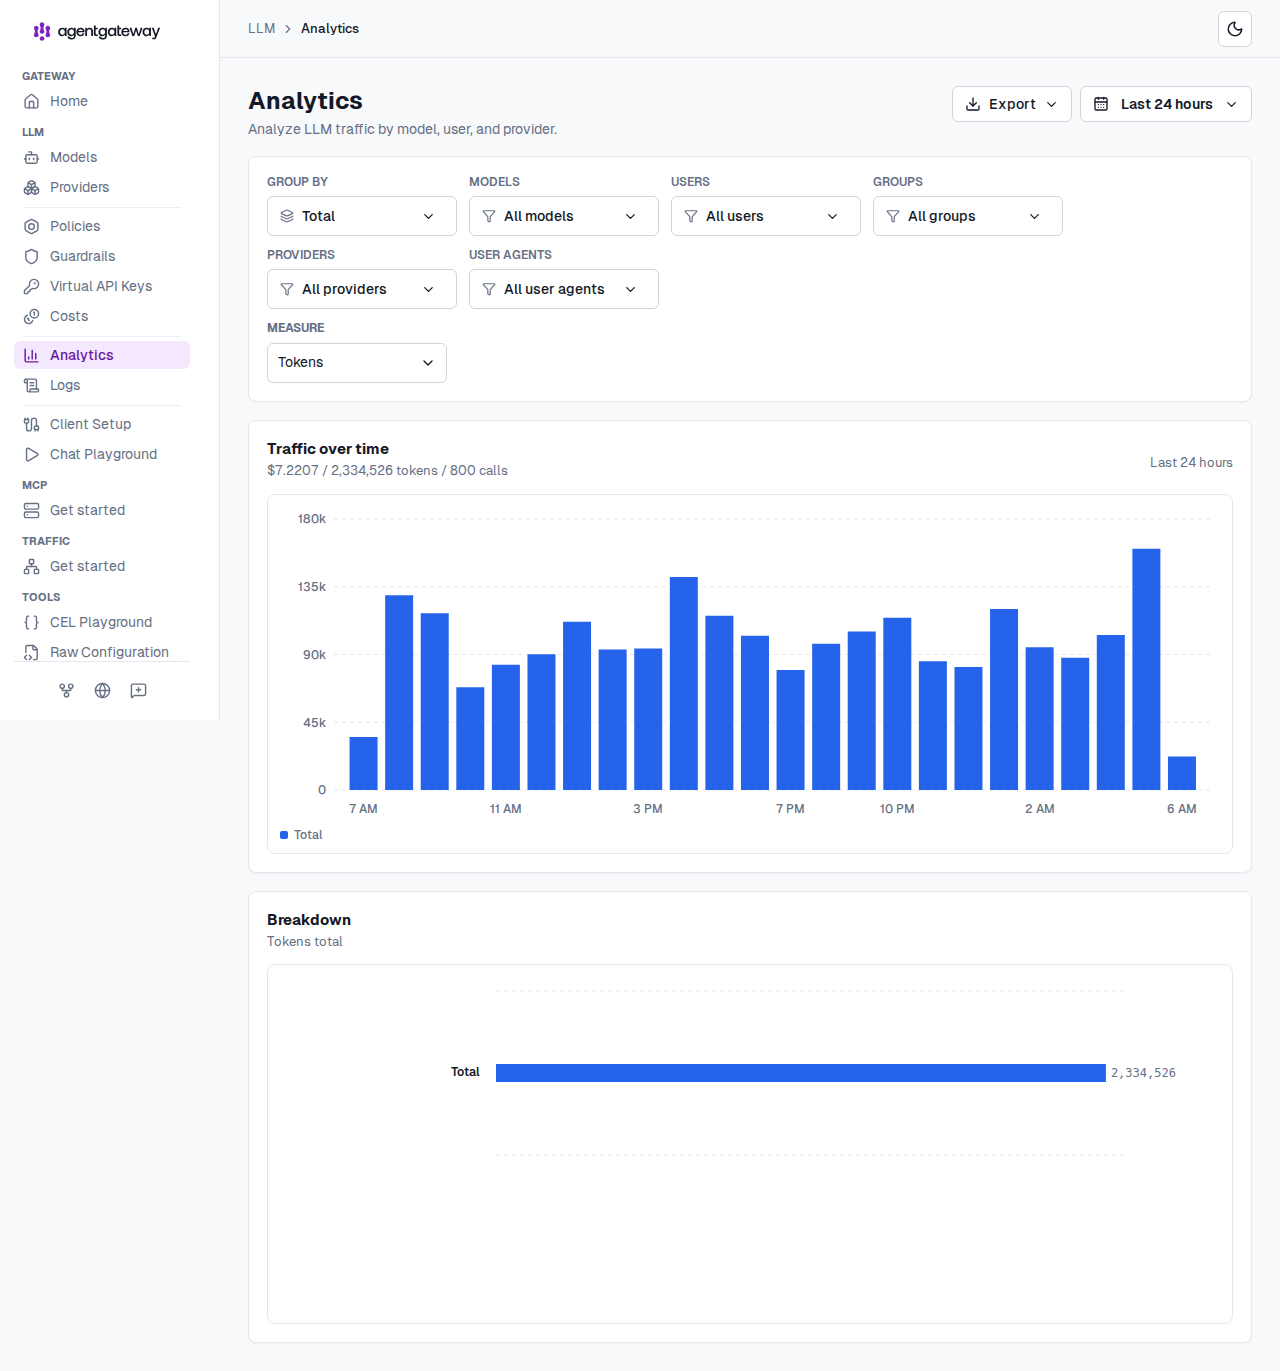
Task: Click LLM breadcrumb link
Action: click(262, 28)
